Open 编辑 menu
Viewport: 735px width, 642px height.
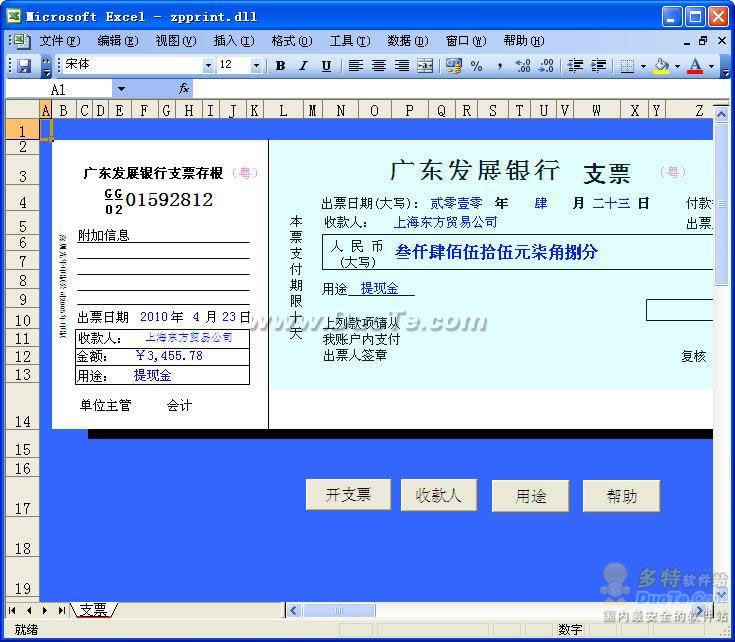pos(118,41)
